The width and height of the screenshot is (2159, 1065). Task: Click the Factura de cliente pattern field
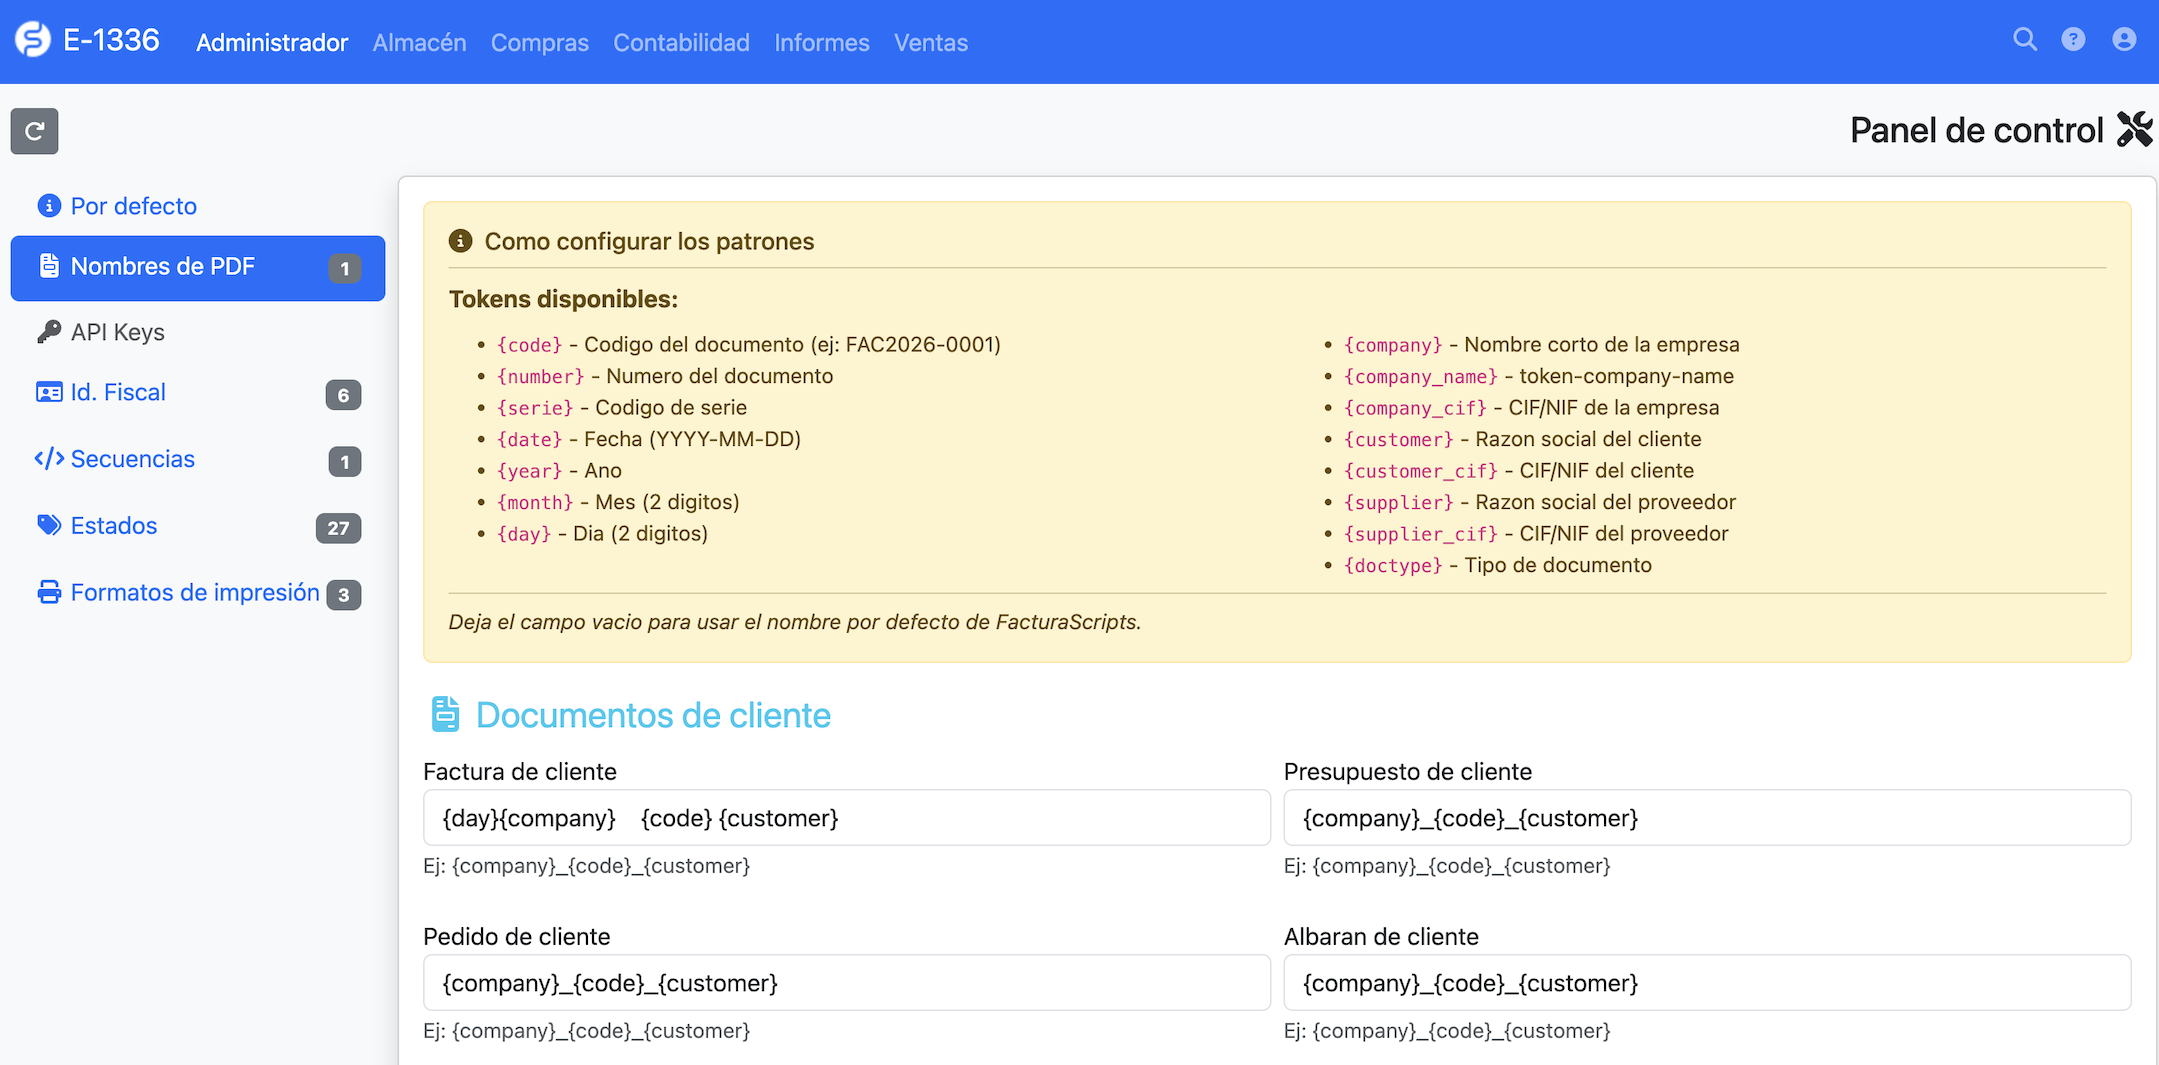click(846, 818)
